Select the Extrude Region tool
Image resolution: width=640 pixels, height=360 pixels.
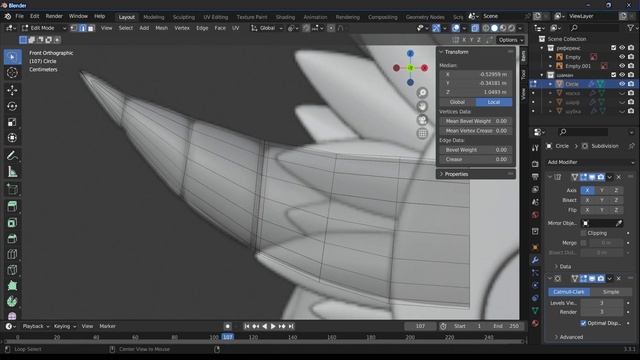12,206
